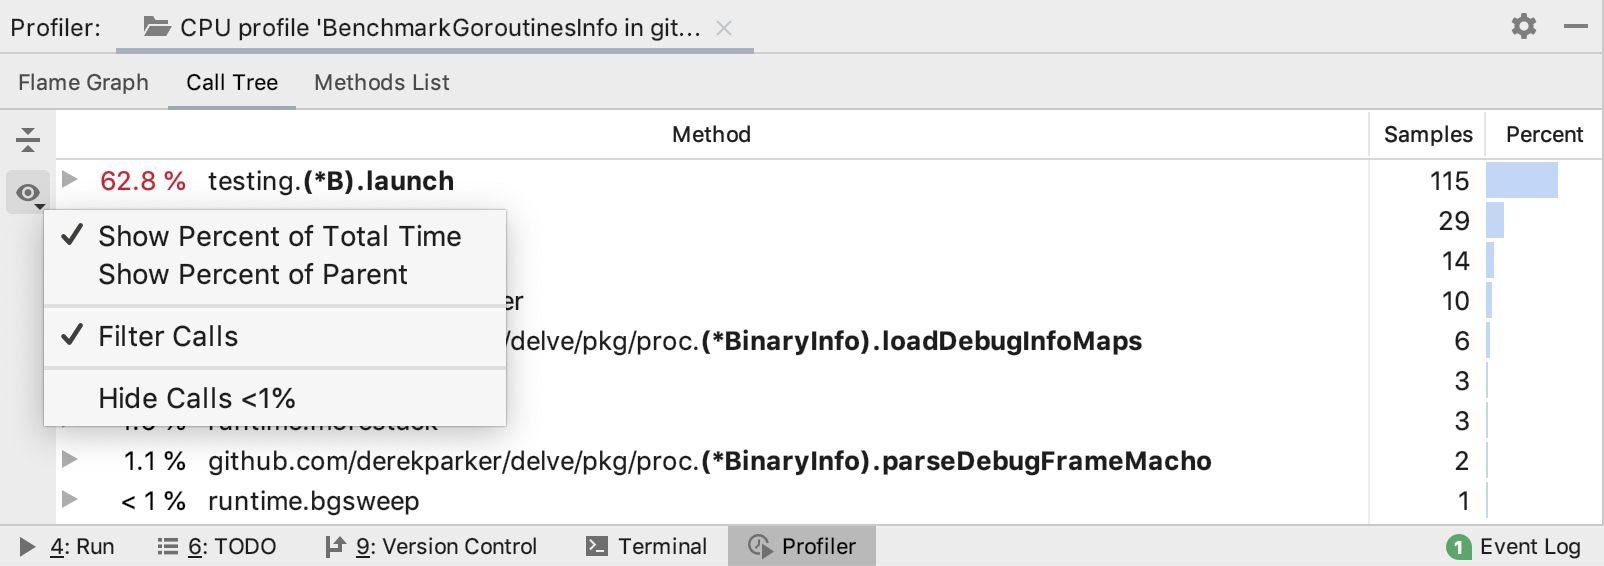Expand the runtime.bgsweep node
1604x566 pixels.
pyautogui.click(x=69, y=499)
